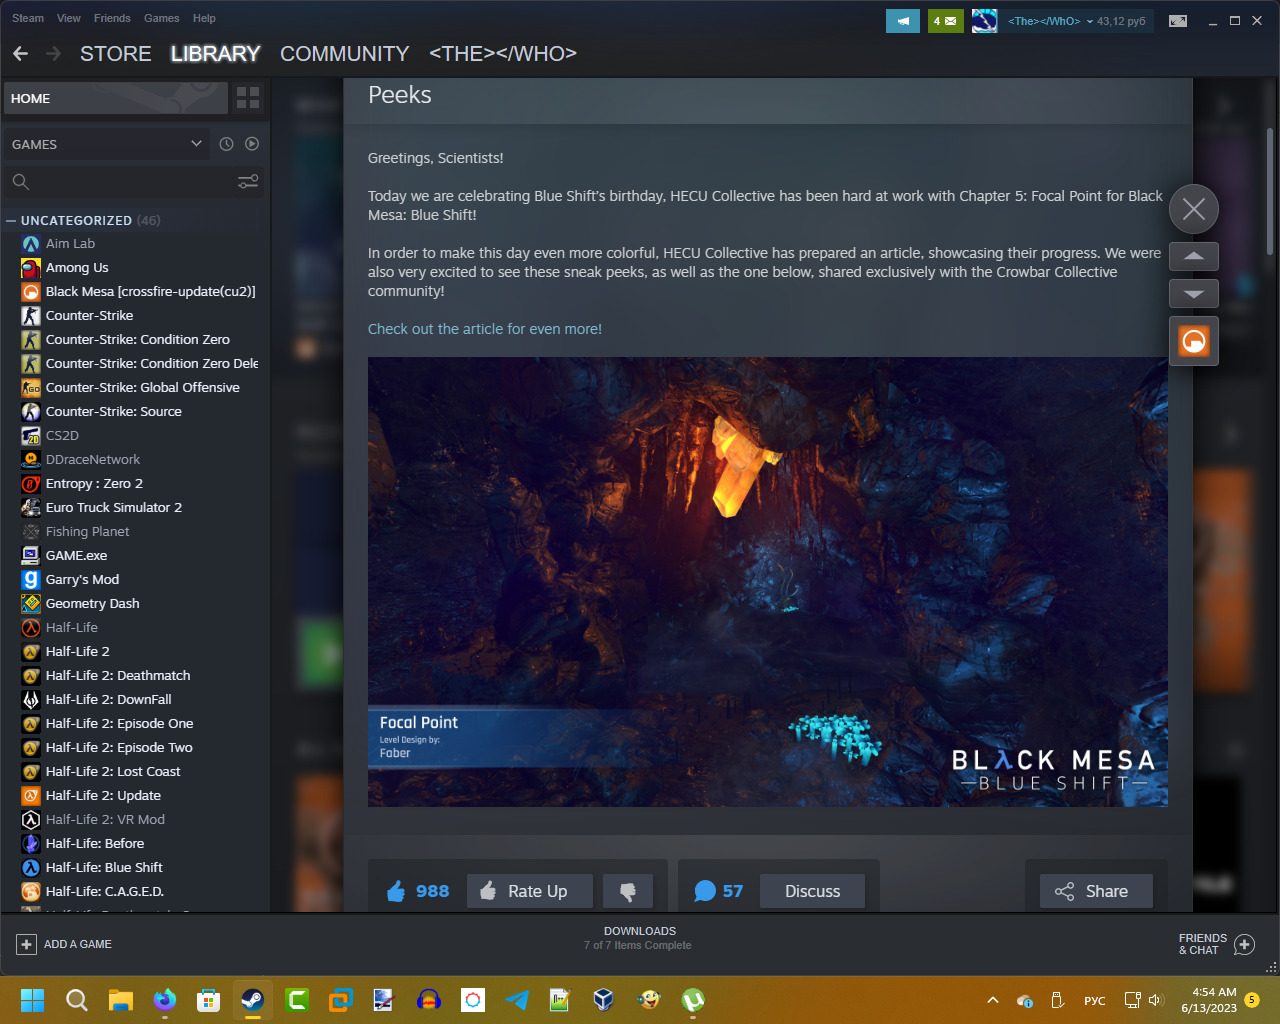1280x1024 pixels.
Task: Select Half-Life 2: Episode Two
Action: tap(119, 748)
